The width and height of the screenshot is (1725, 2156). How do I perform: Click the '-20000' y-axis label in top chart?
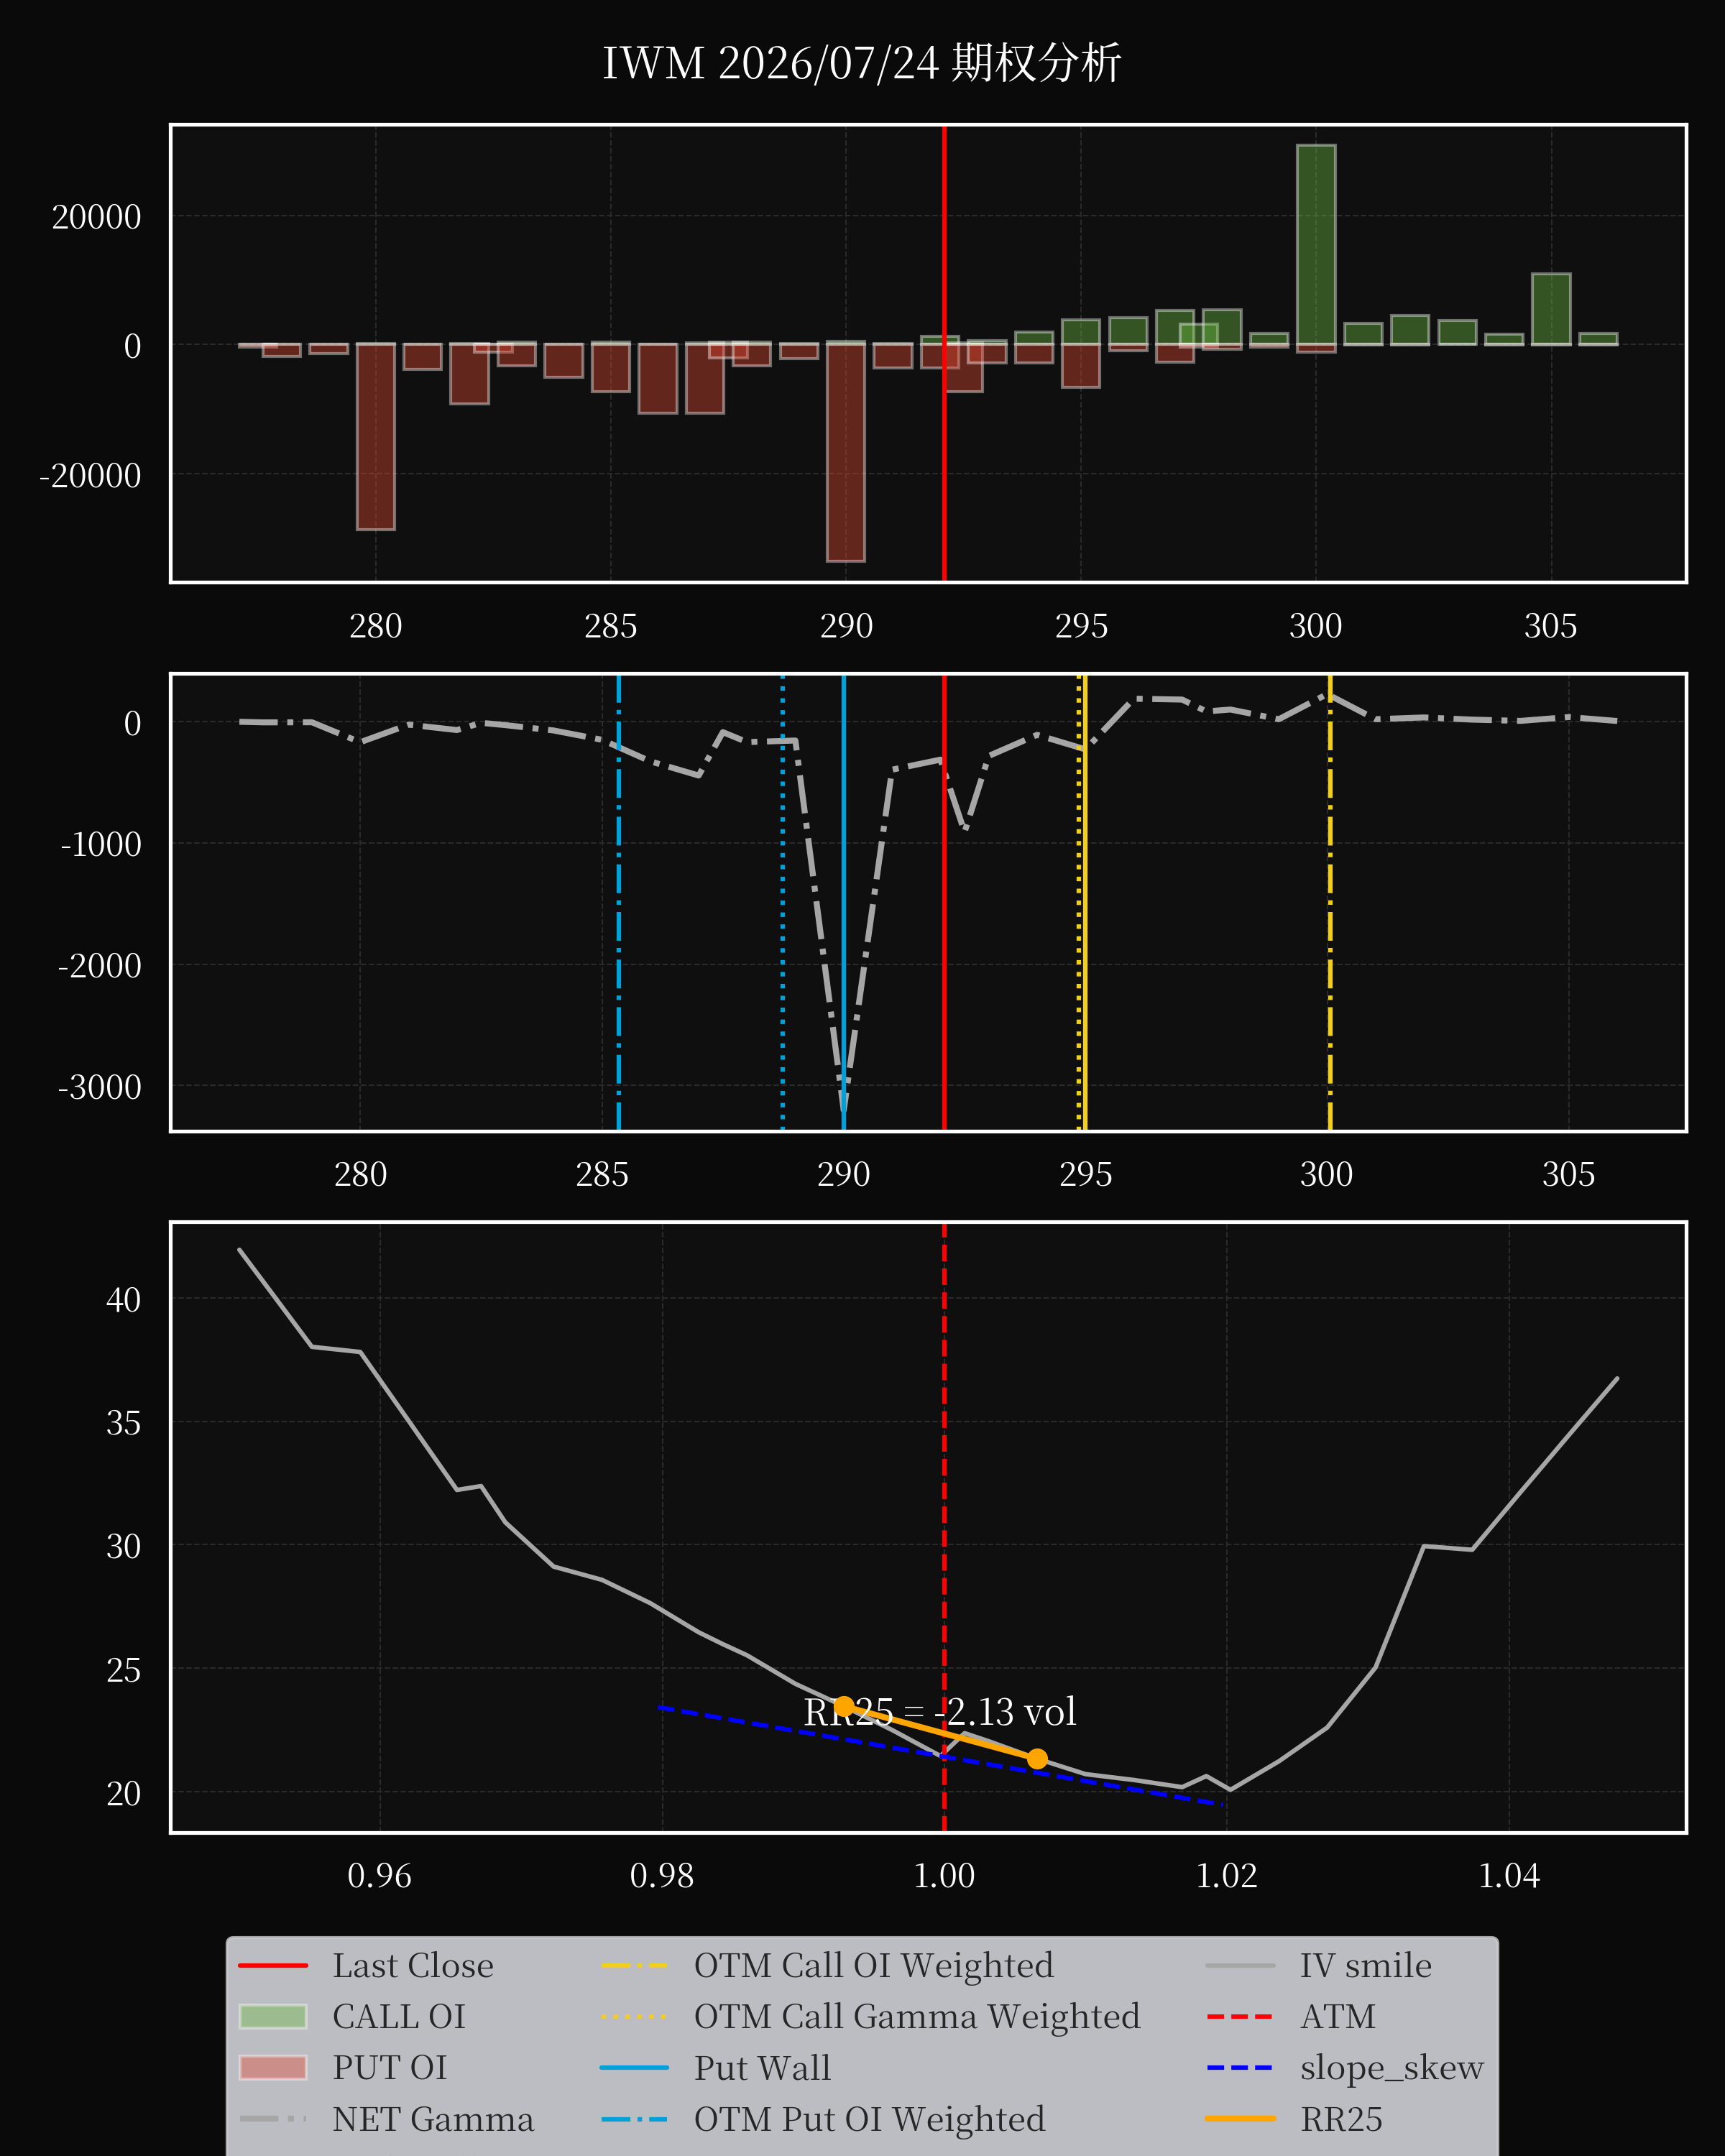(90, 476)
